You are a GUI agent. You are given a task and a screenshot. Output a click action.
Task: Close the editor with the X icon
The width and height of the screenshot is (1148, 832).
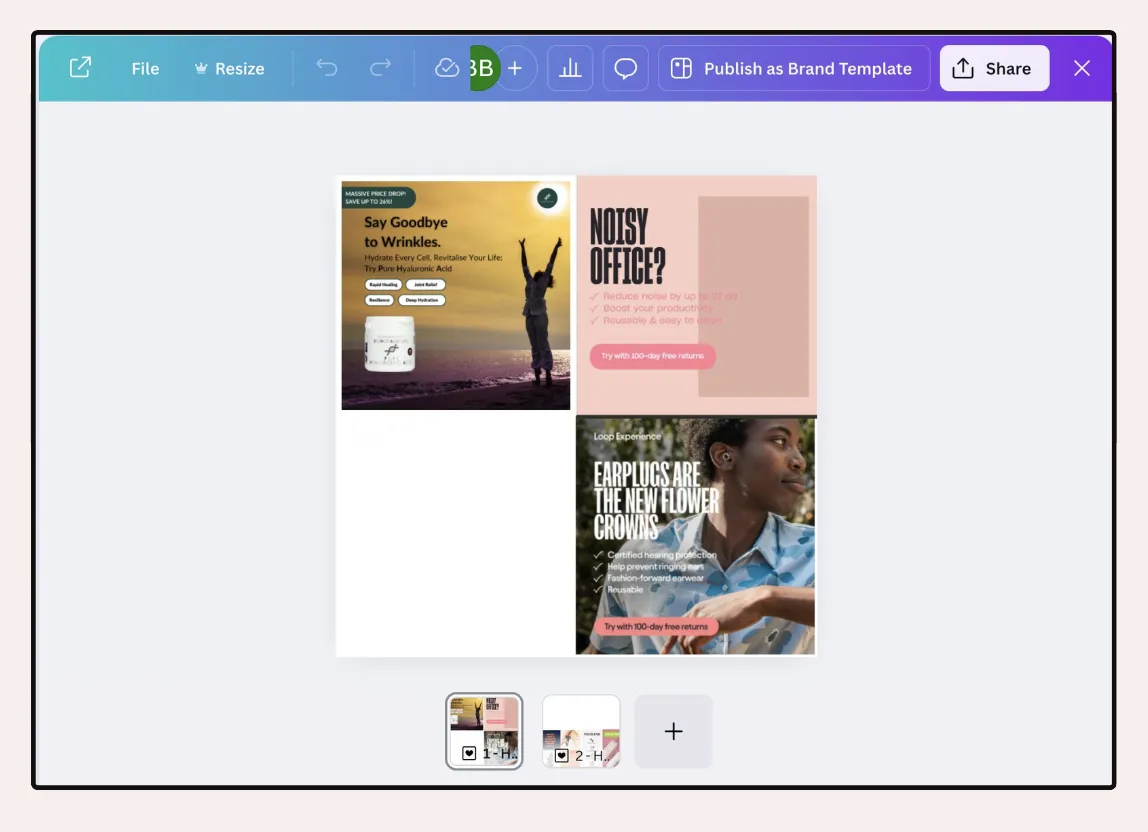pos(1081,68)
